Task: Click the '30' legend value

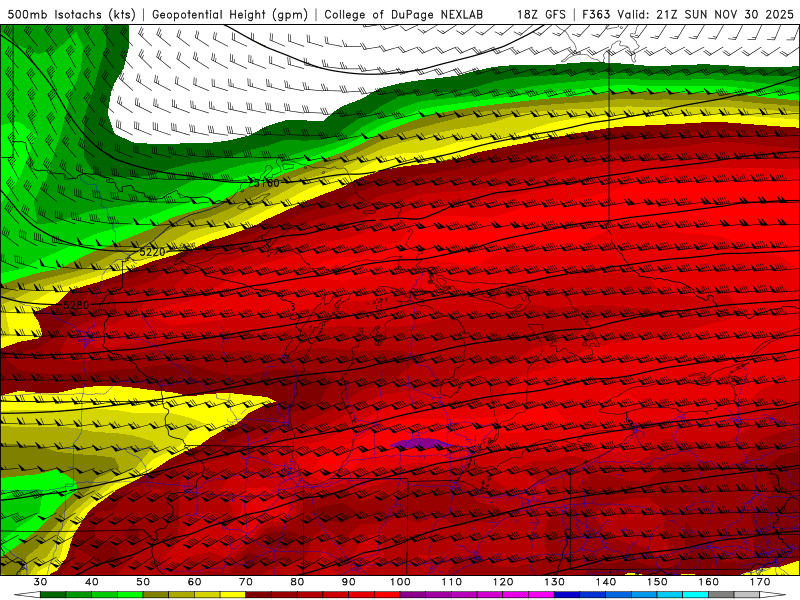Action: point(40,582)
